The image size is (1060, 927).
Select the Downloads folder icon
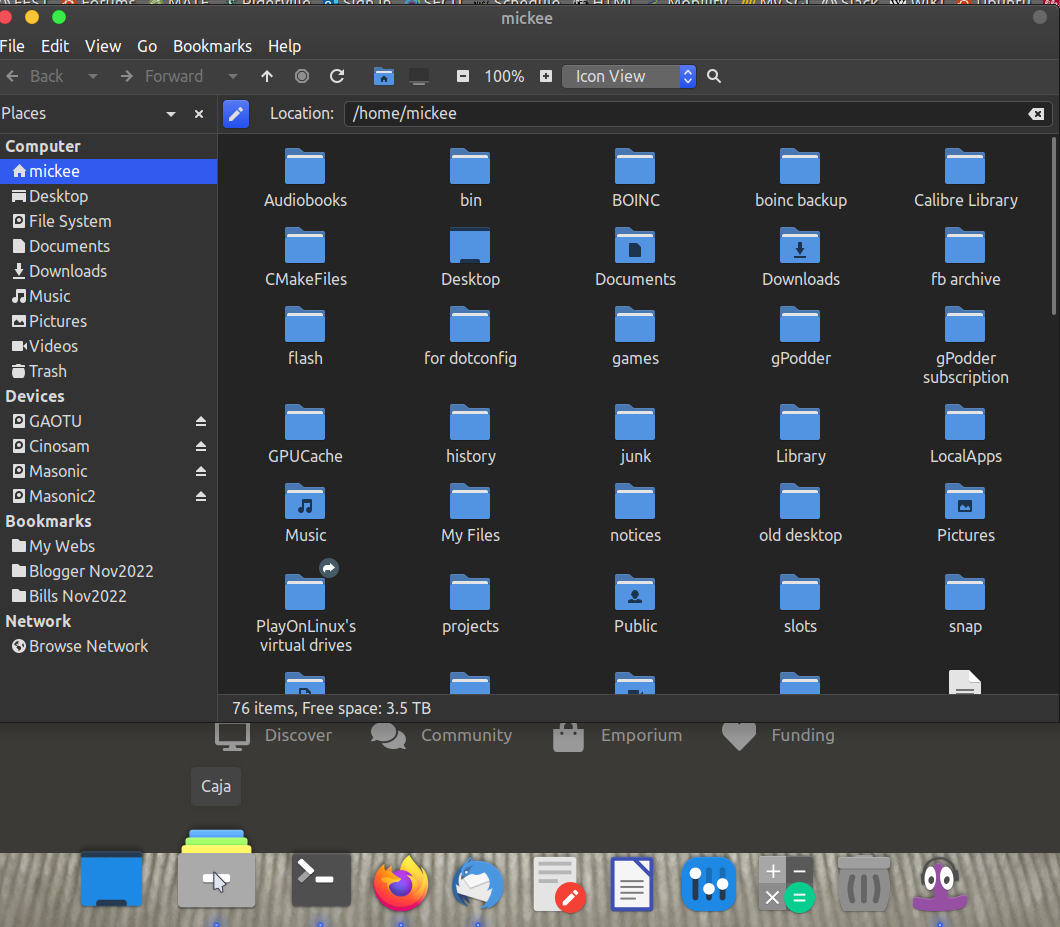800,245
